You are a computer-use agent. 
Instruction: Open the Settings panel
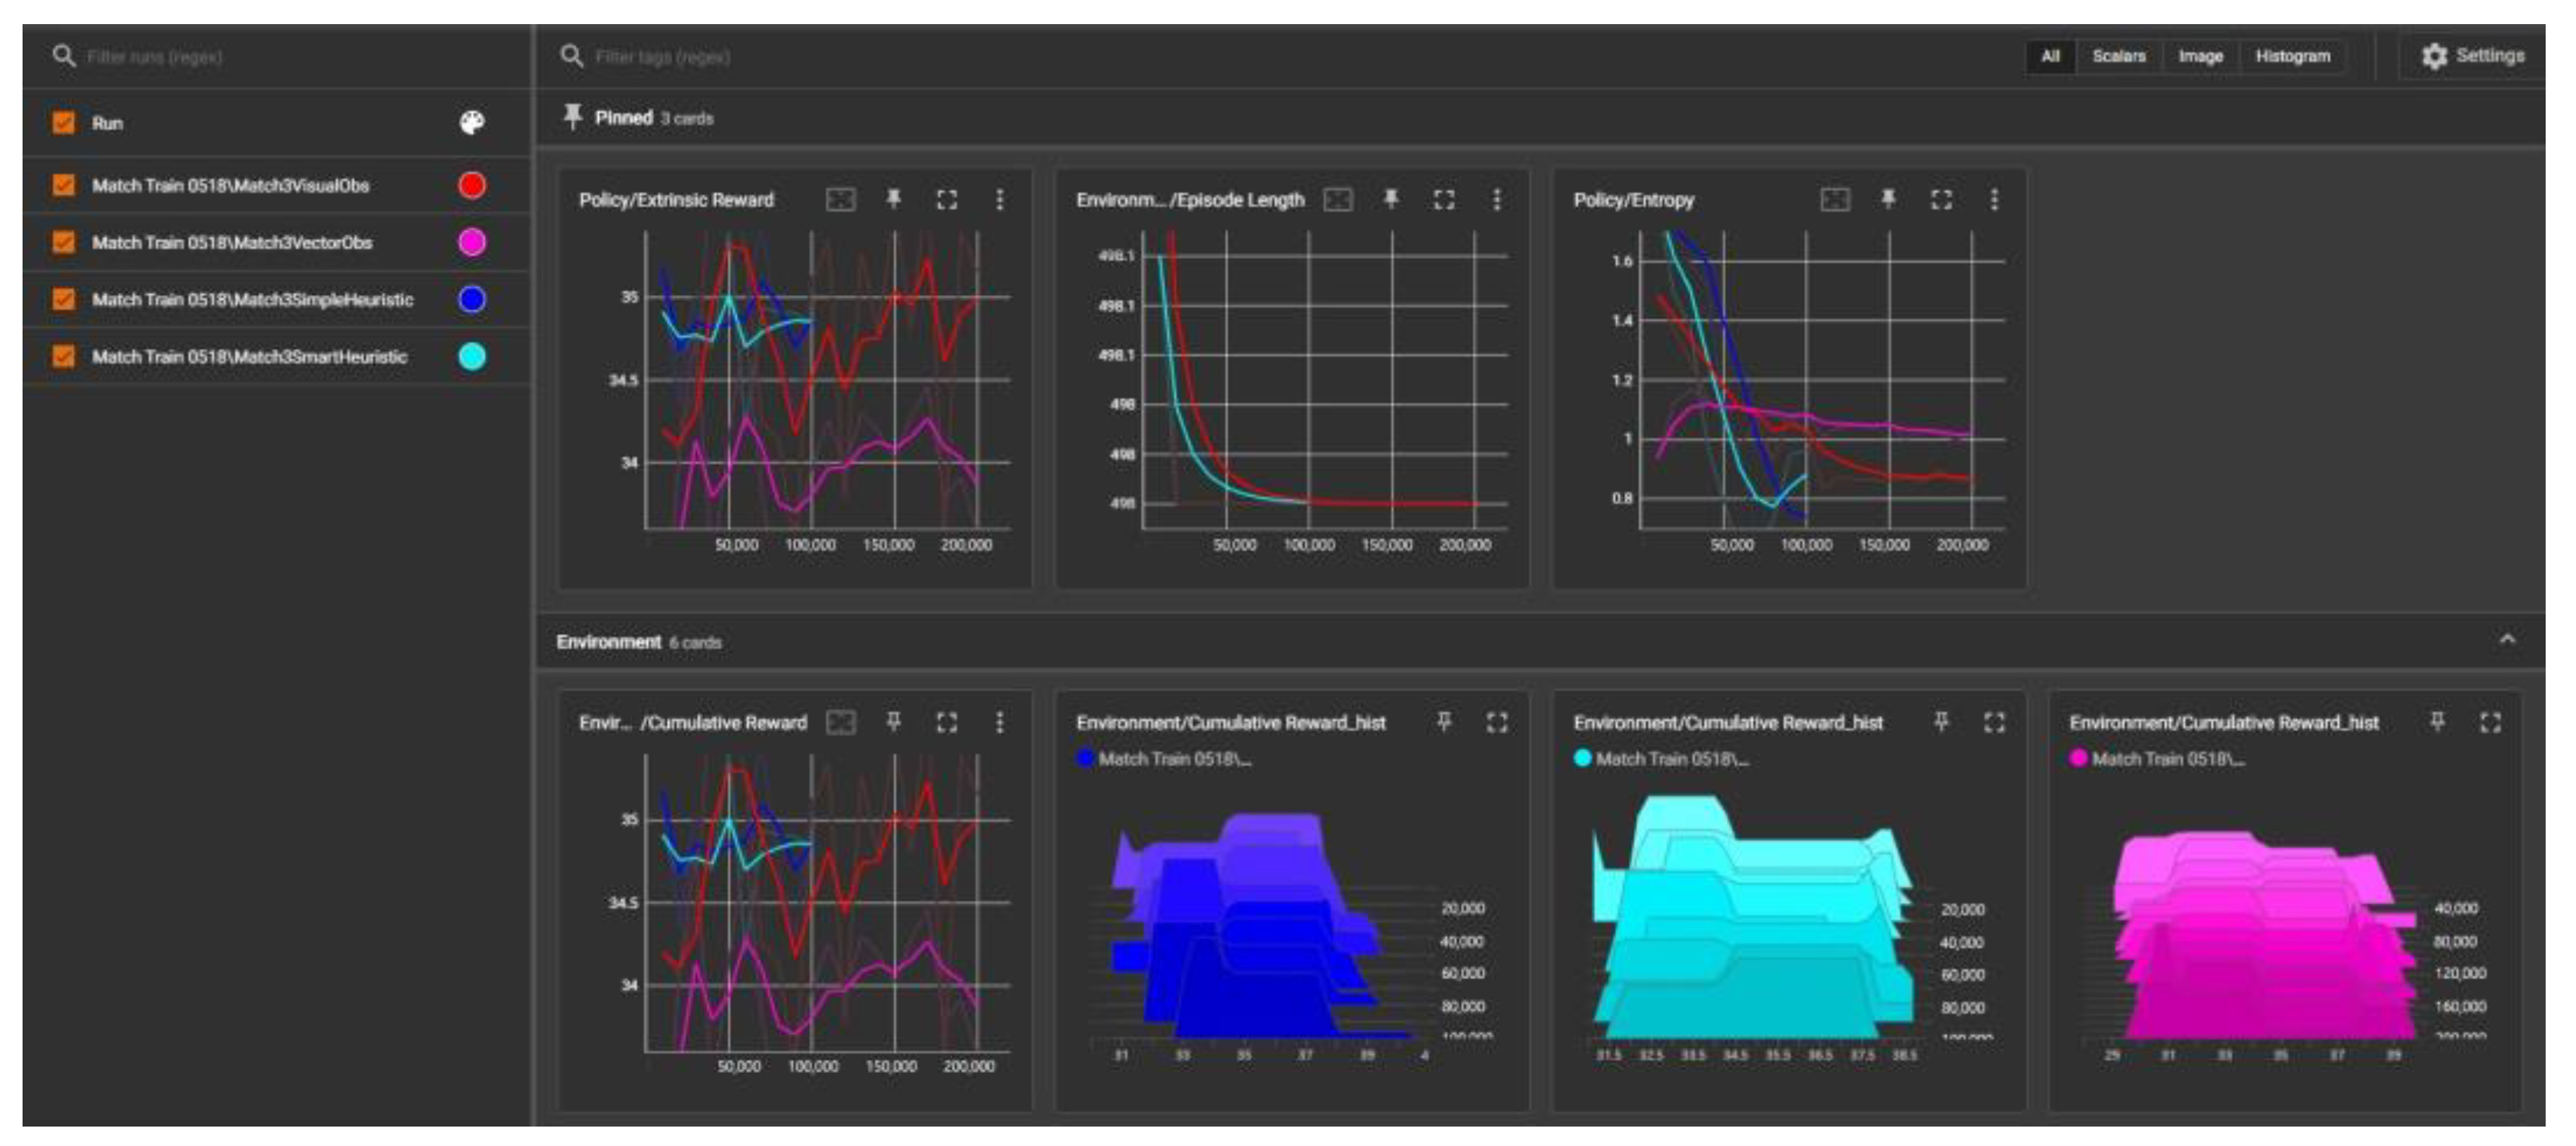tap(2472, 56)
